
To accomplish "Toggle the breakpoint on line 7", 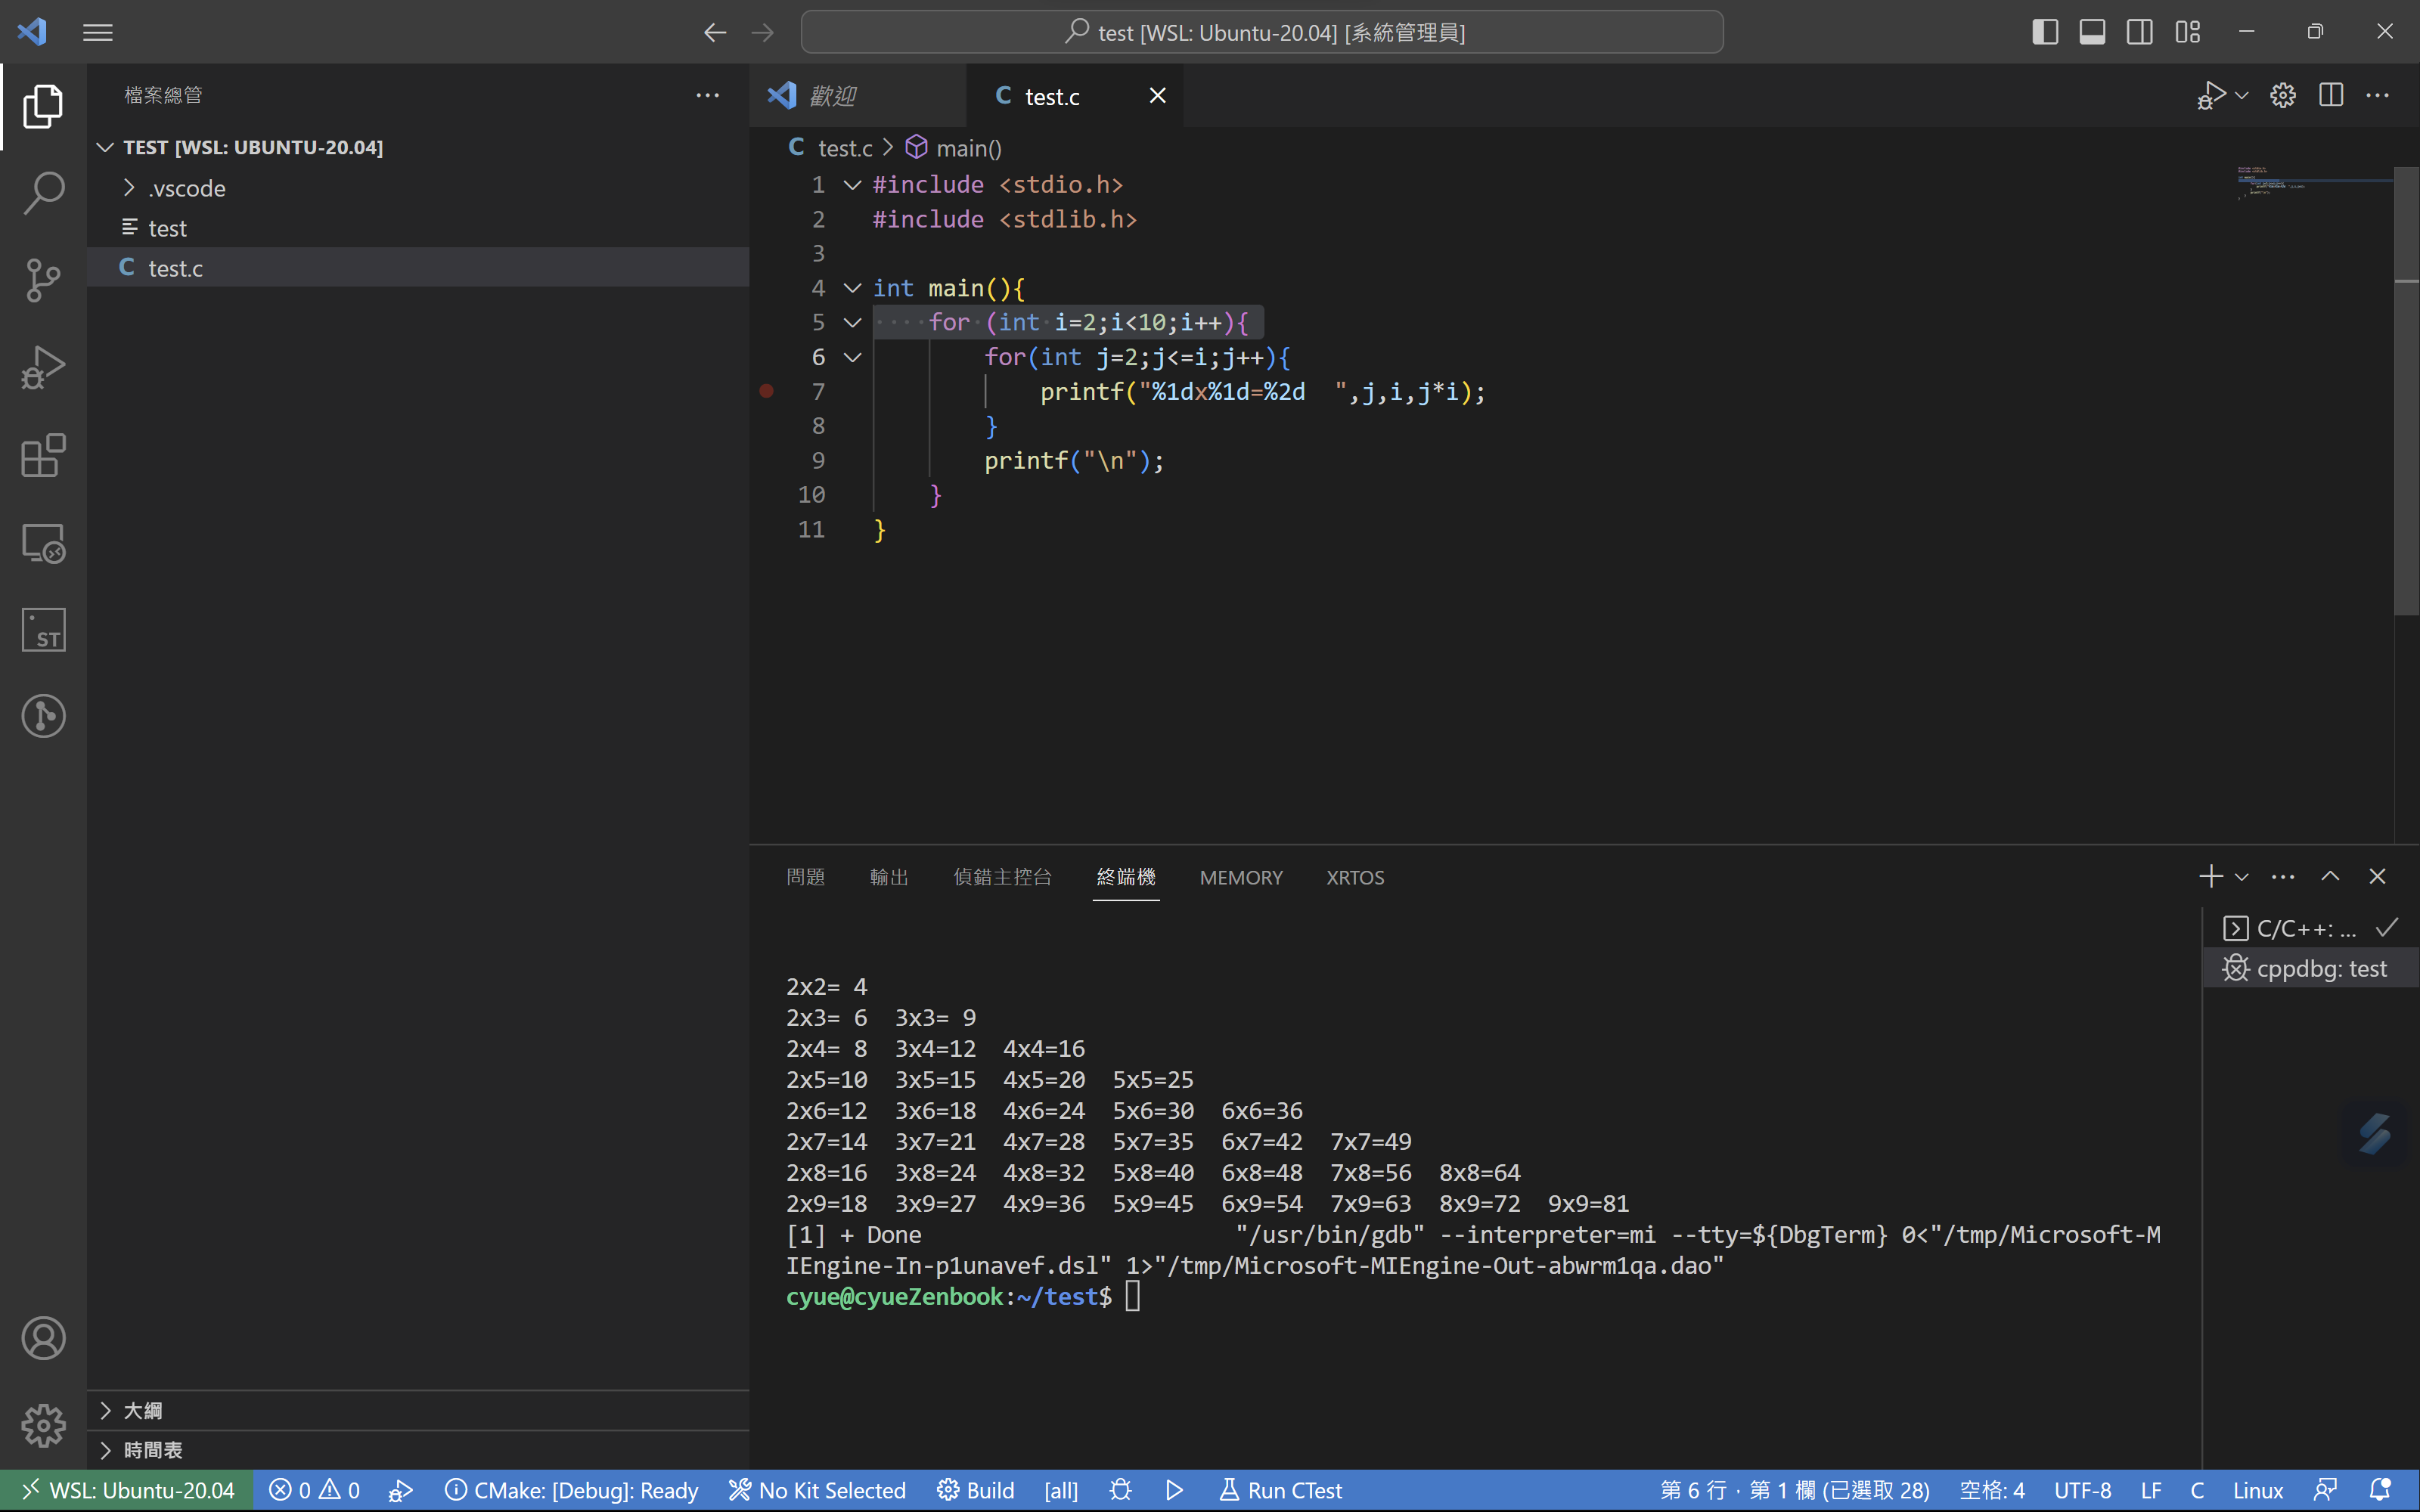I will [767, 392].
